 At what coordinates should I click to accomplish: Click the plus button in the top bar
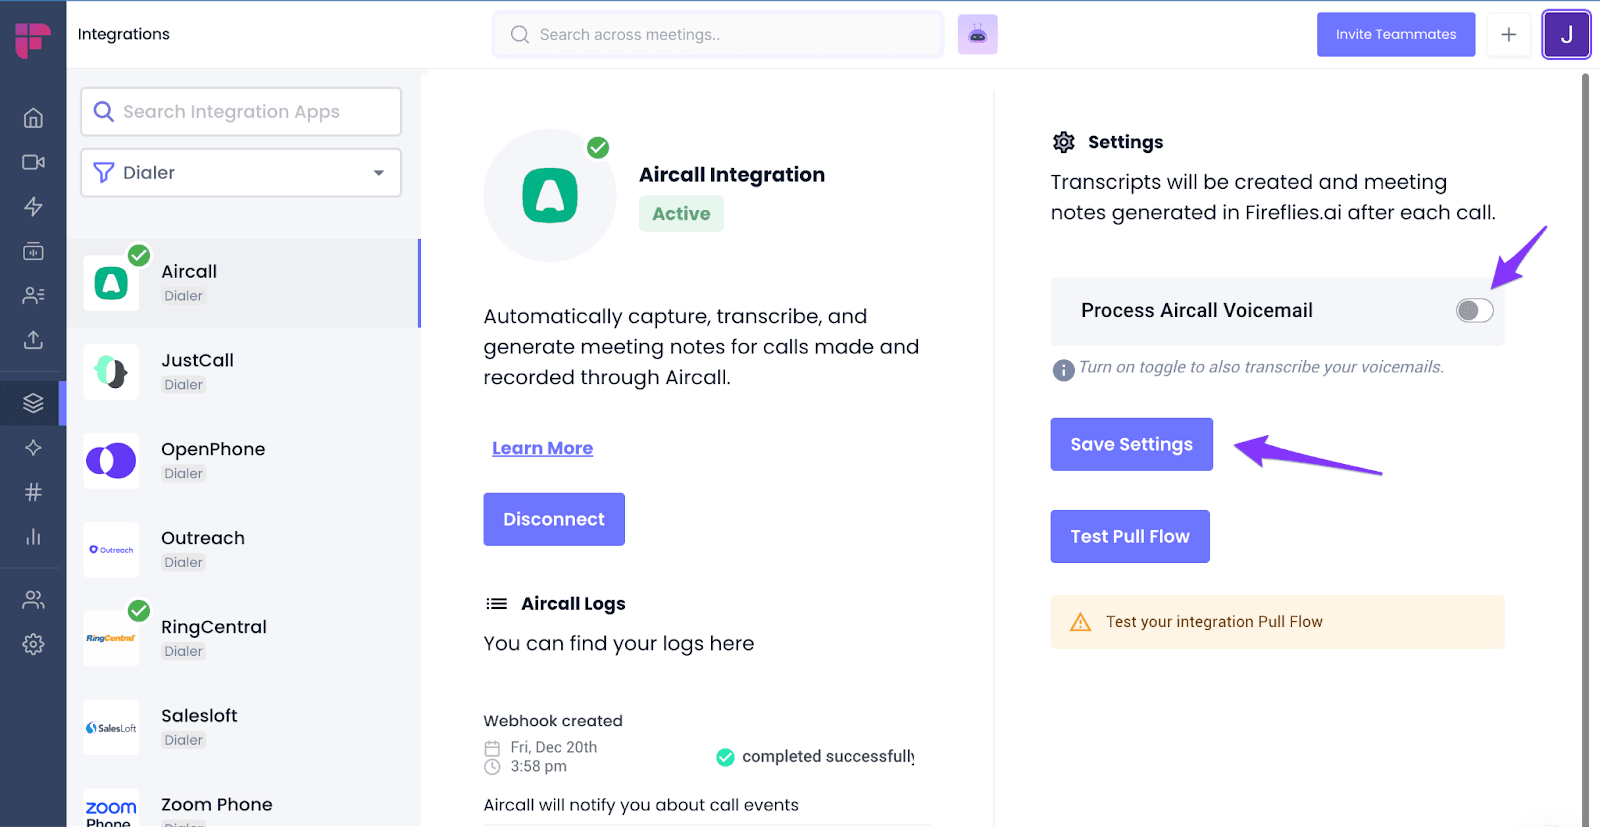pos(1508,35)
